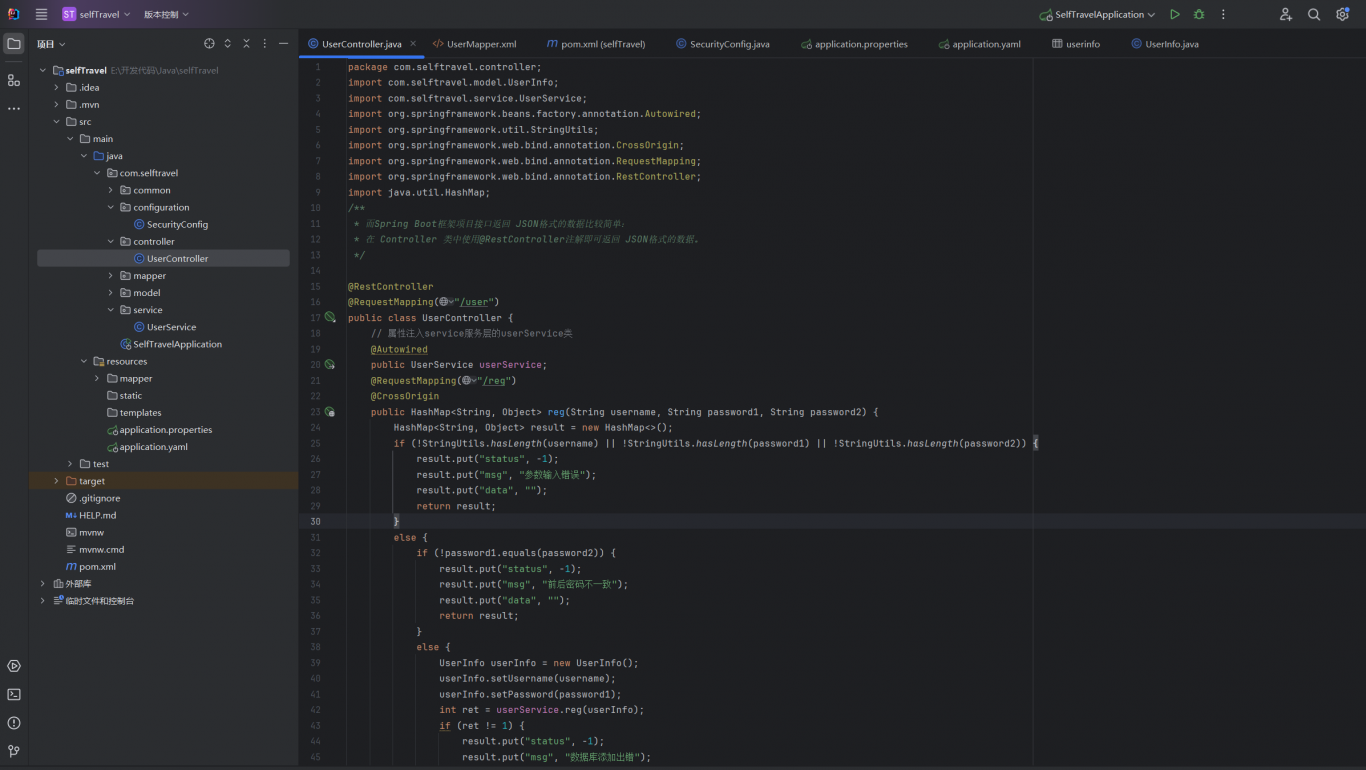Collapse the configuration package

111,207
